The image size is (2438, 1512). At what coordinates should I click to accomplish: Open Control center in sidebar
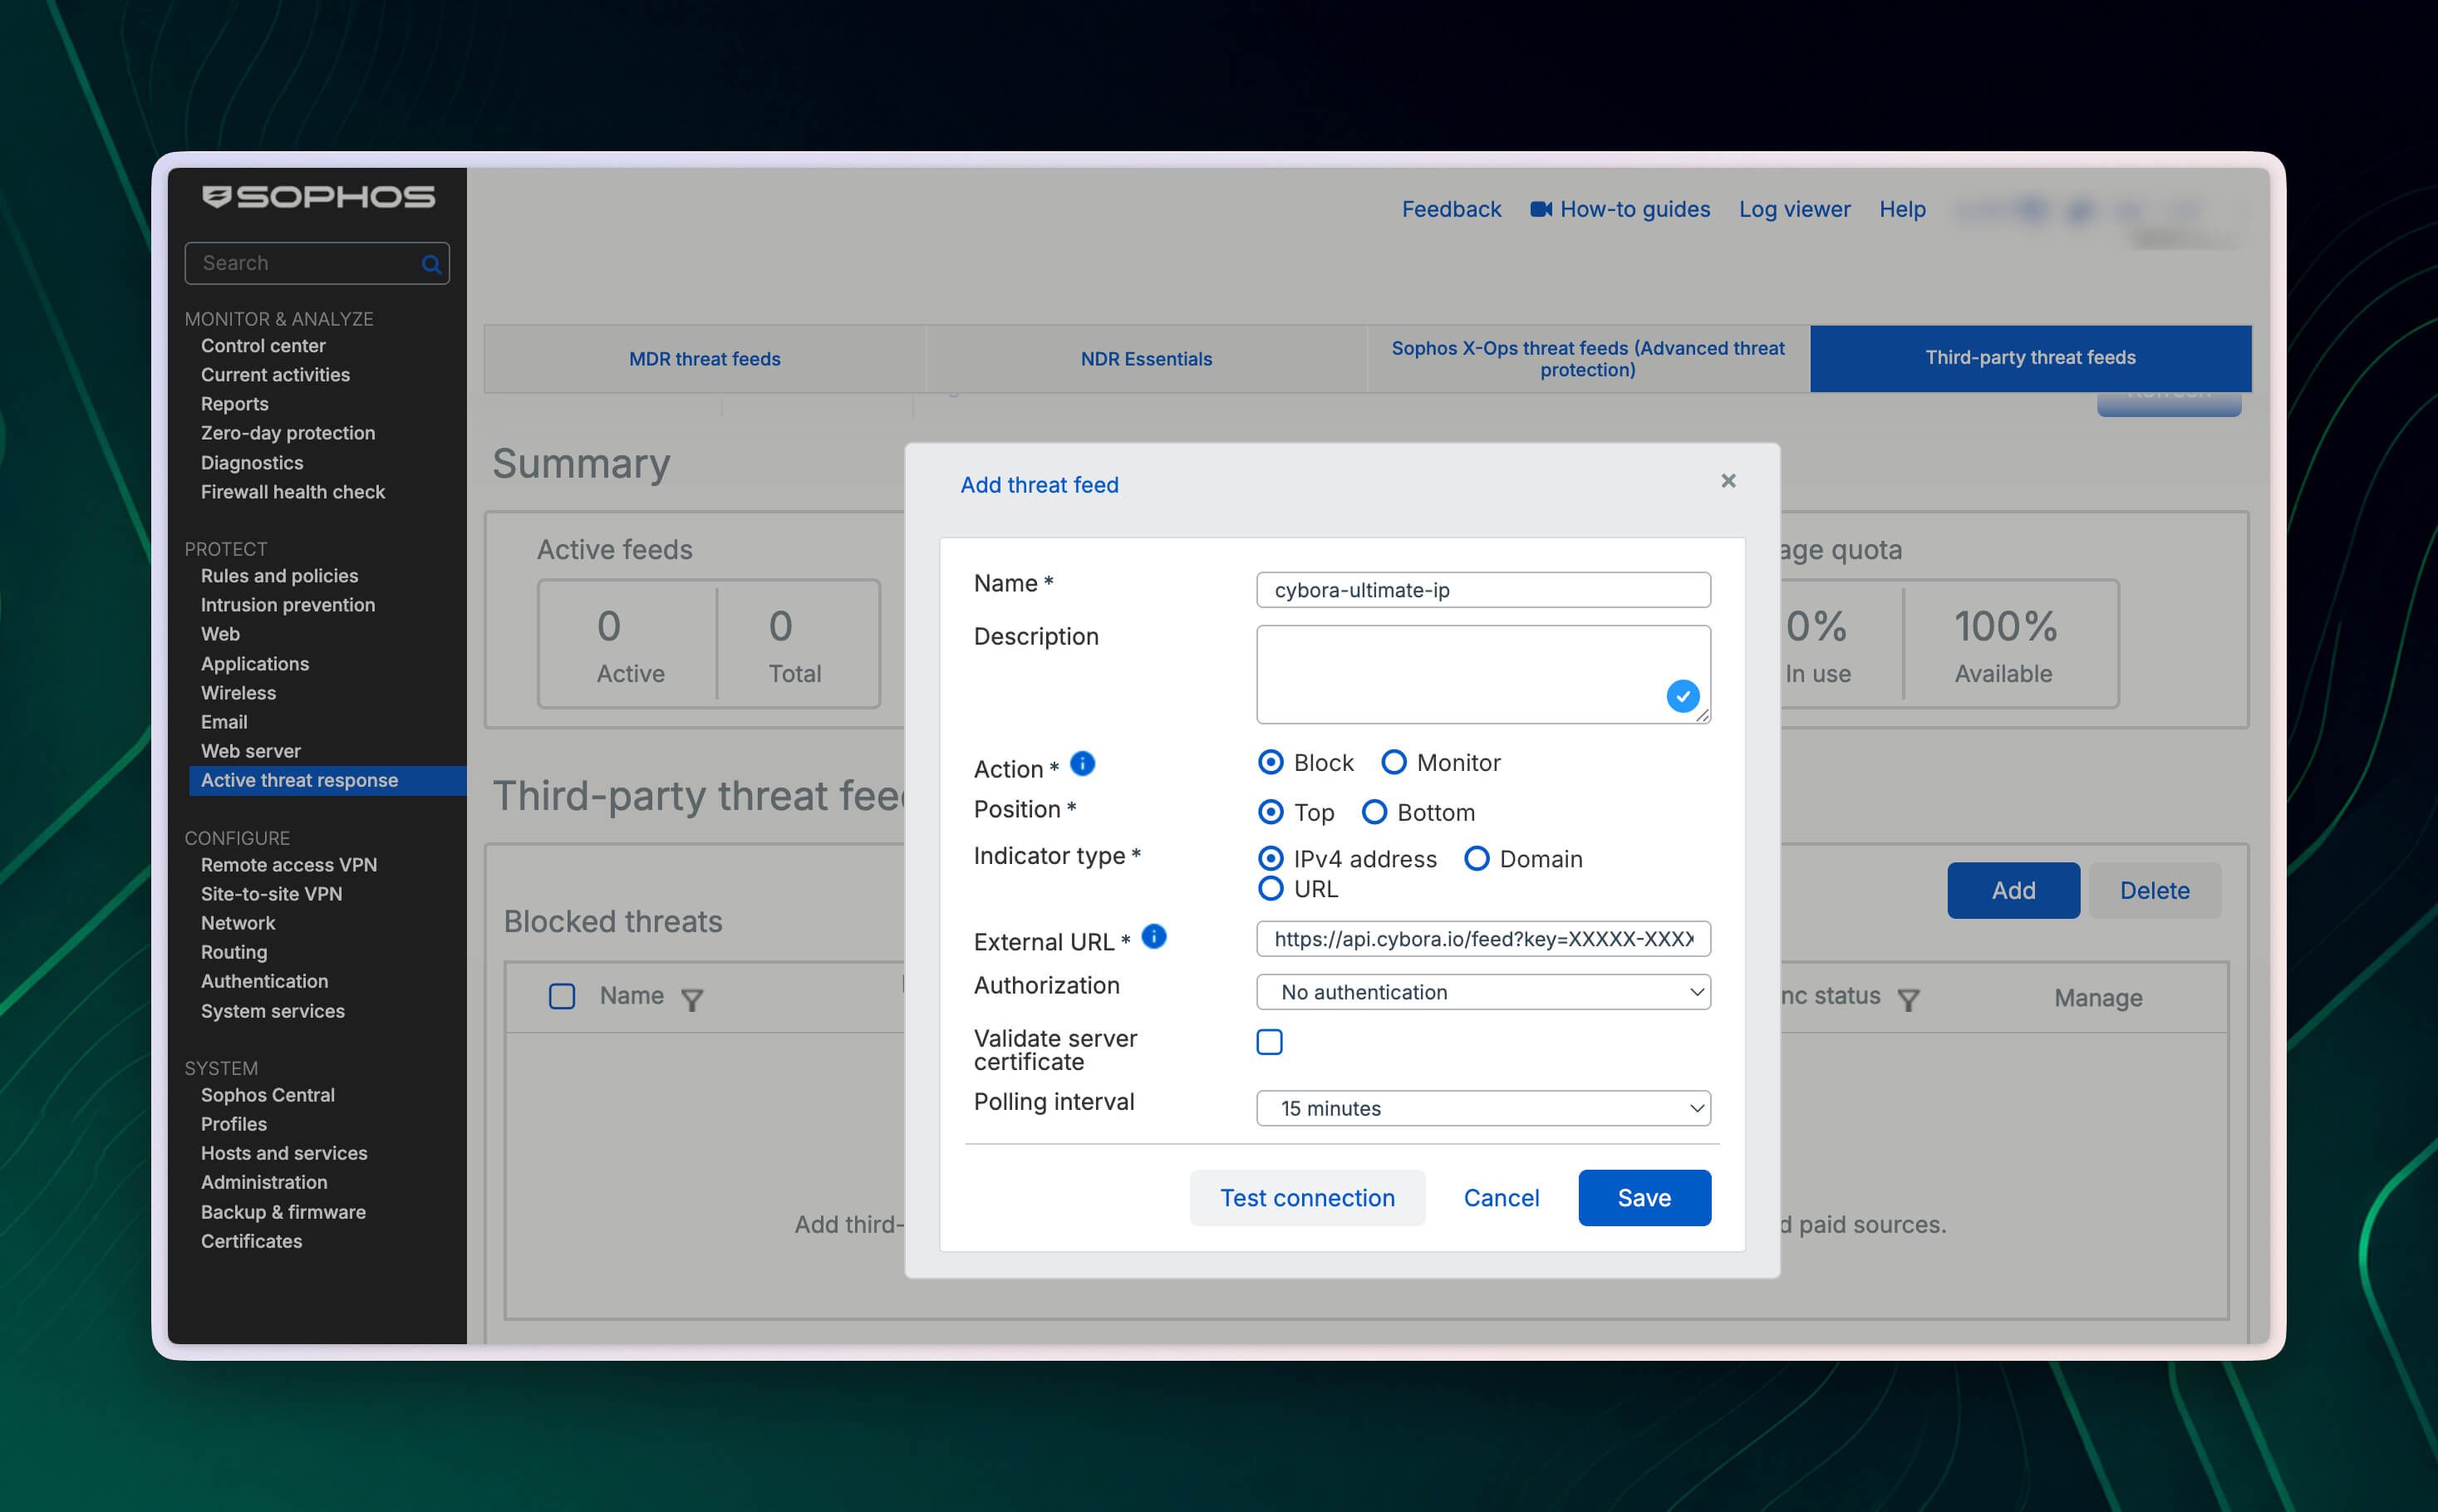[x=263, y=346]
